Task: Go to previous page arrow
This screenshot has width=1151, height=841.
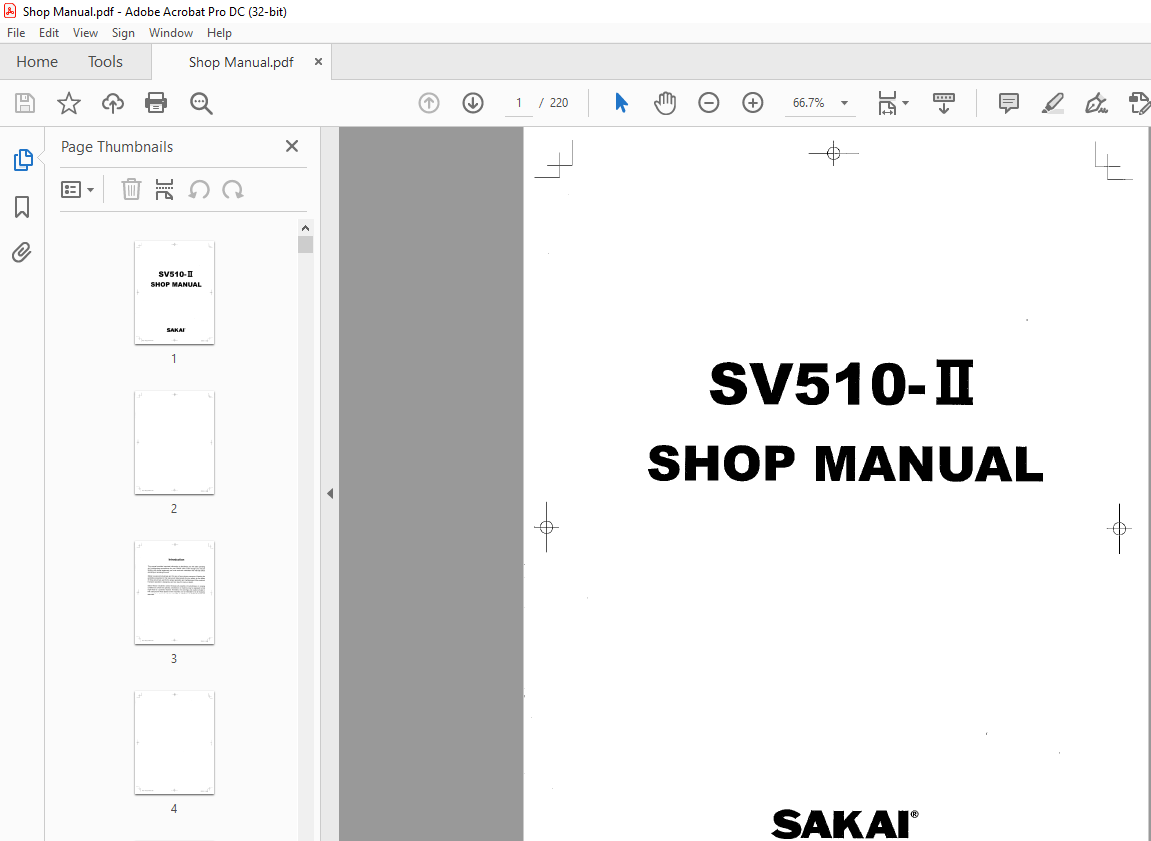Action: 429,103
